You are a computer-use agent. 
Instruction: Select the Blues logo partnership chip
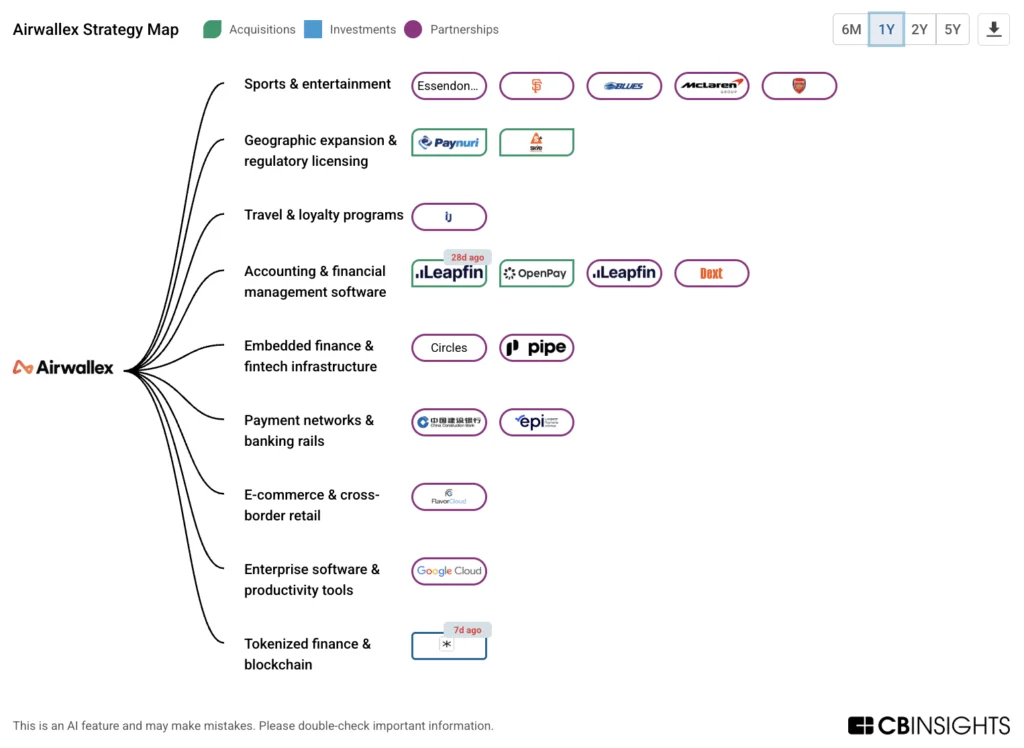[x=624, y=86]
